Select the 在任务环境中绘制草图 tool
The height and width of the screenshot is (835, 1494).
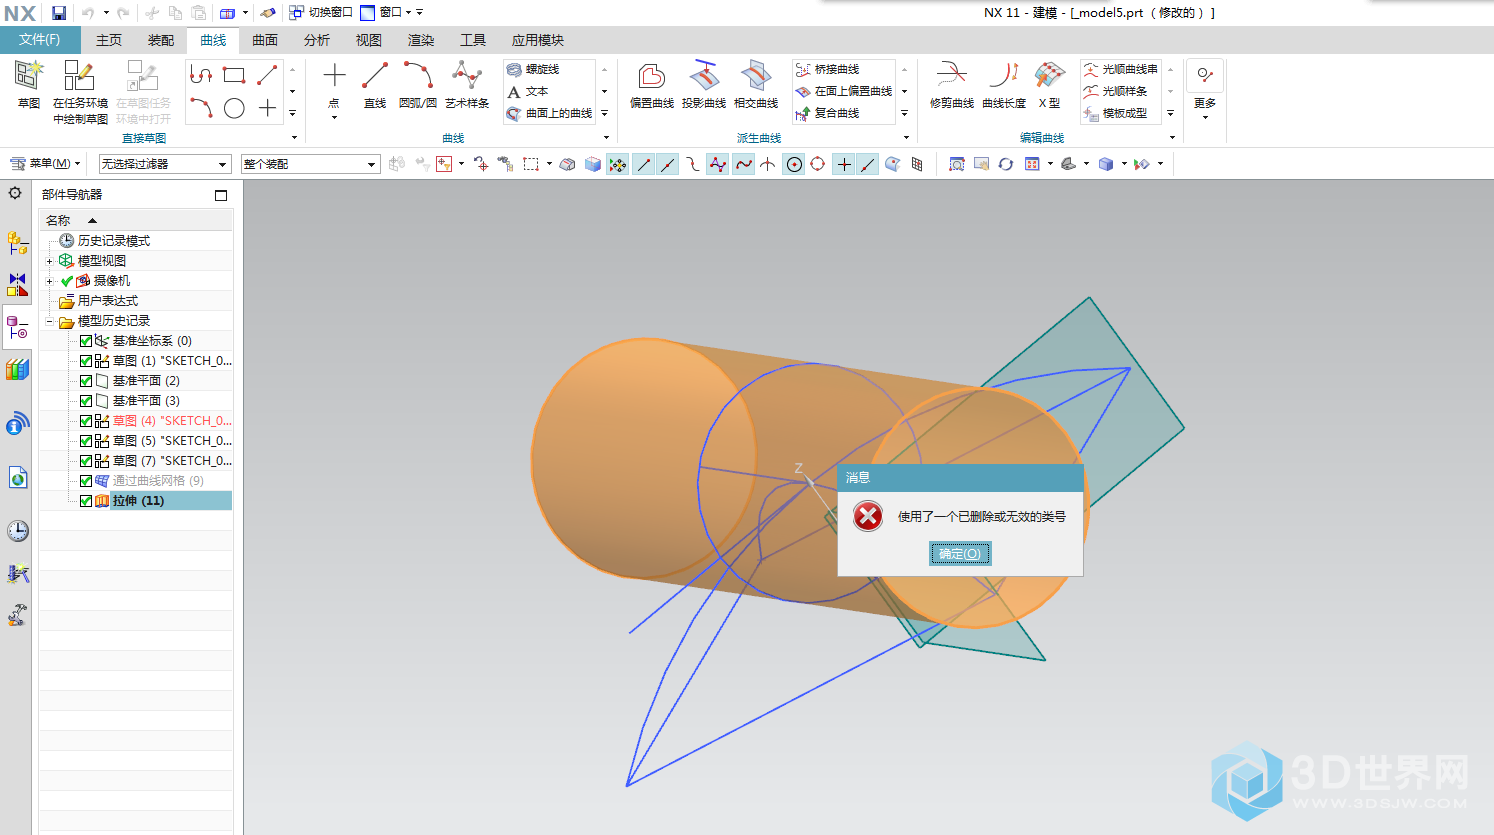click(x=80, y=92)
